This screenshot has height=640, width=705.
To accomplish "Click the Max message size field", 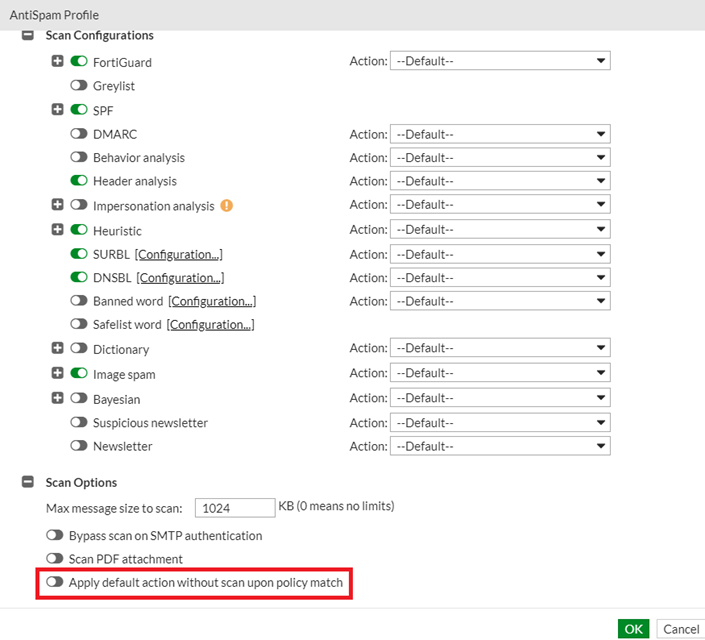I will (x=234, y=508).
